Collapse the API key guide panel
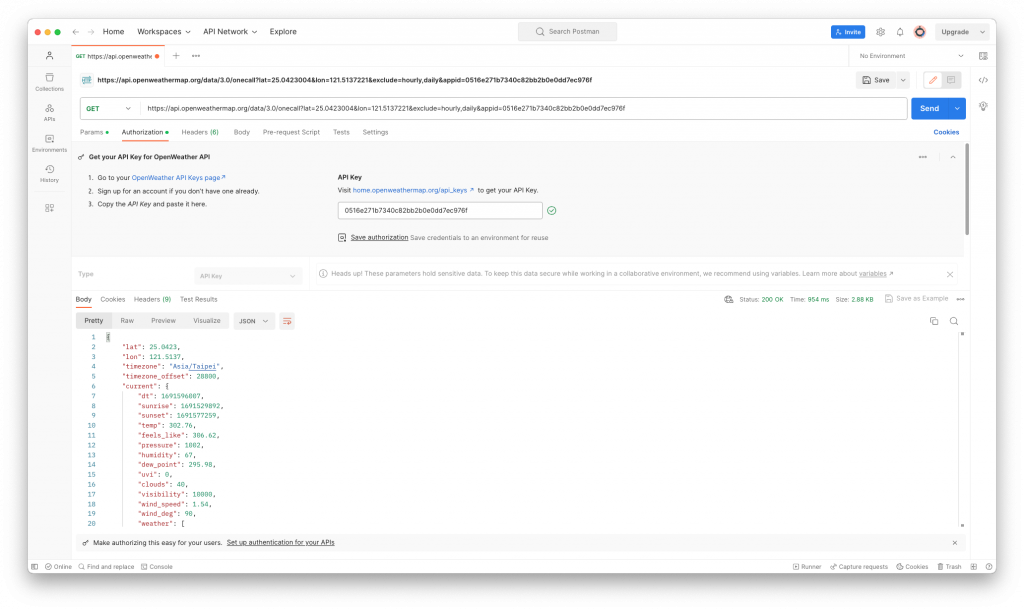 coord(953,157)
